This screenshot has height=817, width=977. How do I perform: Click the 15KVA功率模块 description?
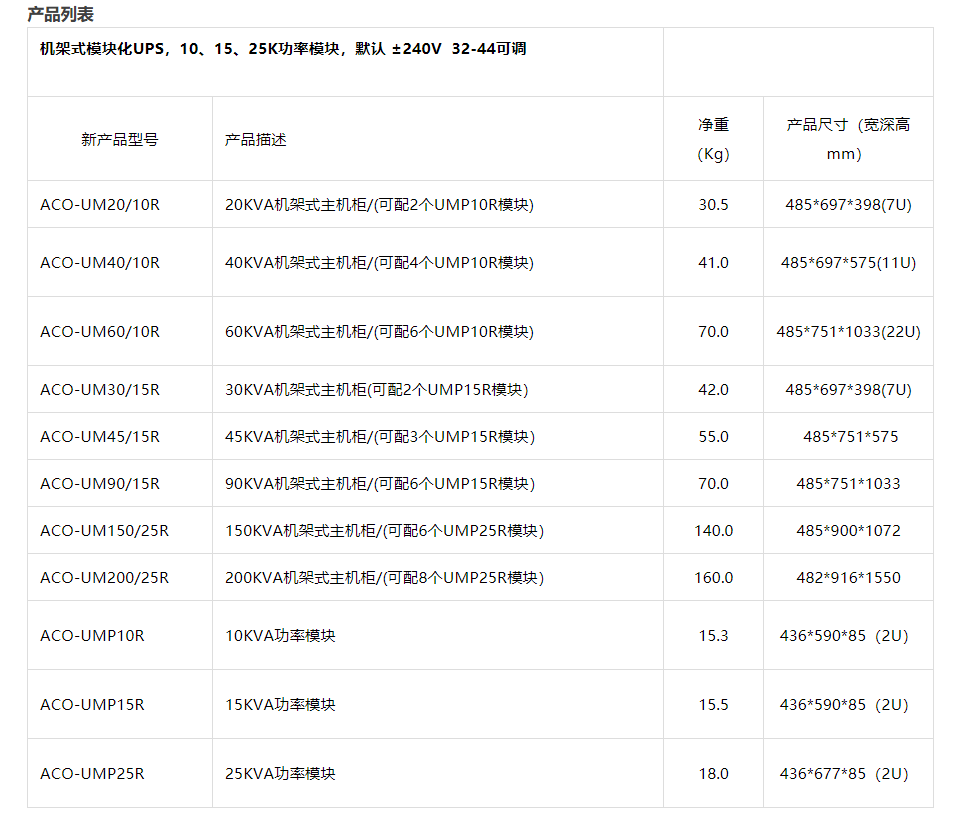coord(280,705)
